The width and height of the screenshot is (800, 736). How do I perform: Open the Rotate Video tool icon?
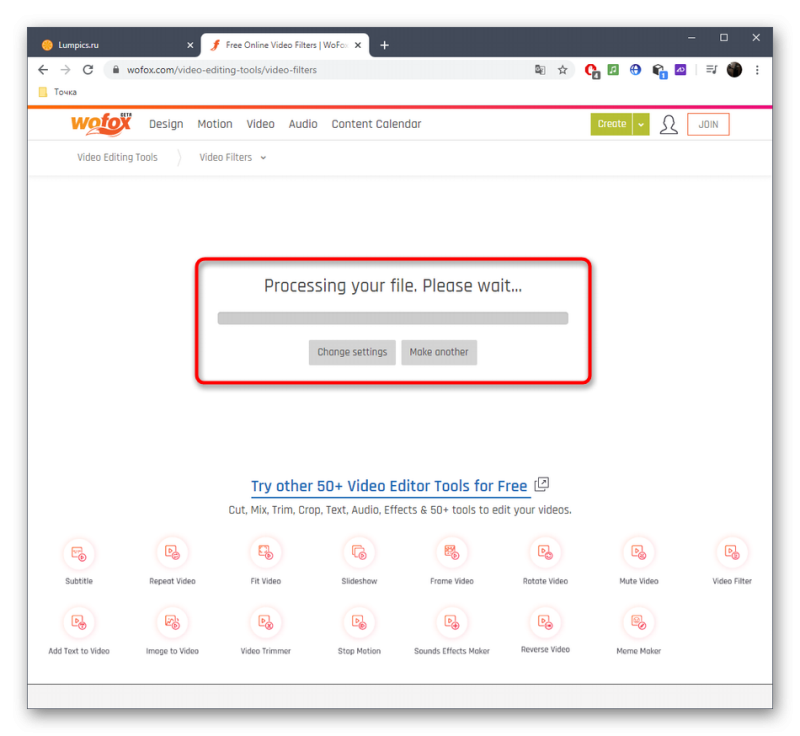coord(545,552)
